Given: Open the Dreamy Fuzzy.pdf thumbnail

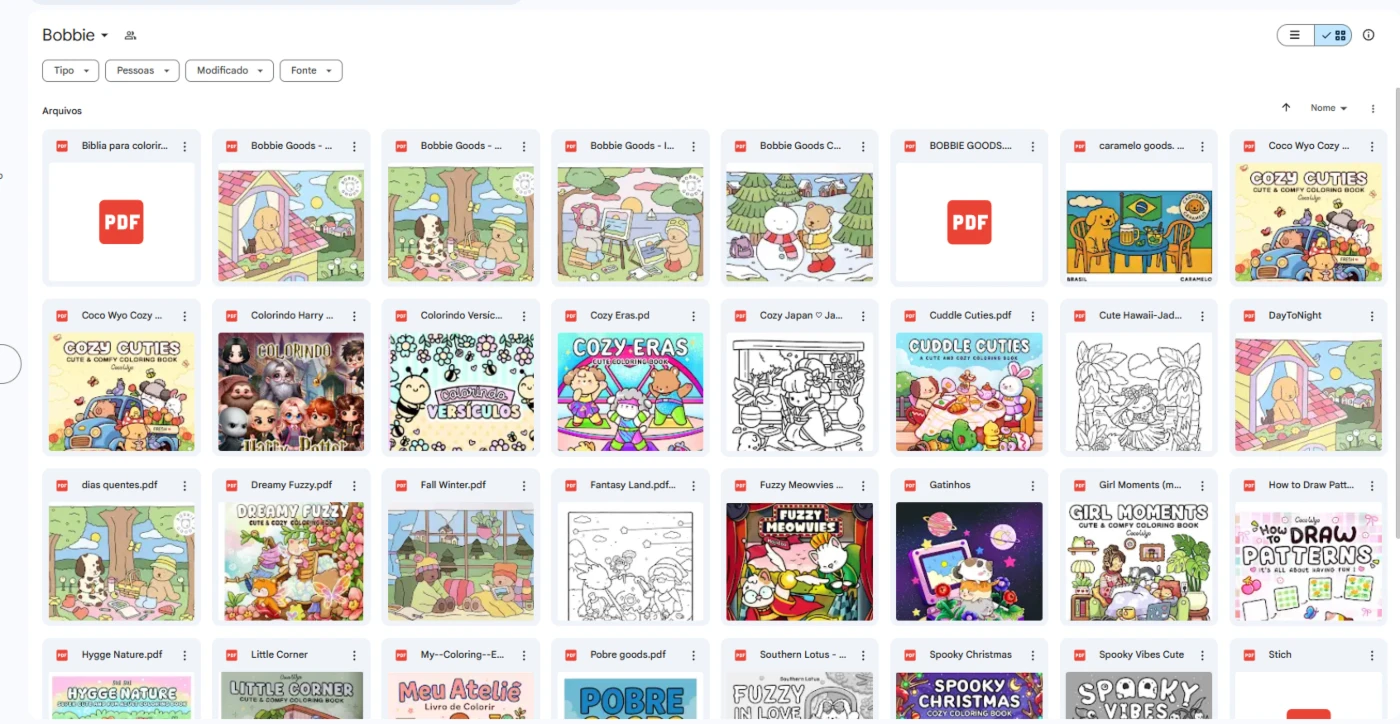Looking at the screenshot, I should [x=291, y=561].
